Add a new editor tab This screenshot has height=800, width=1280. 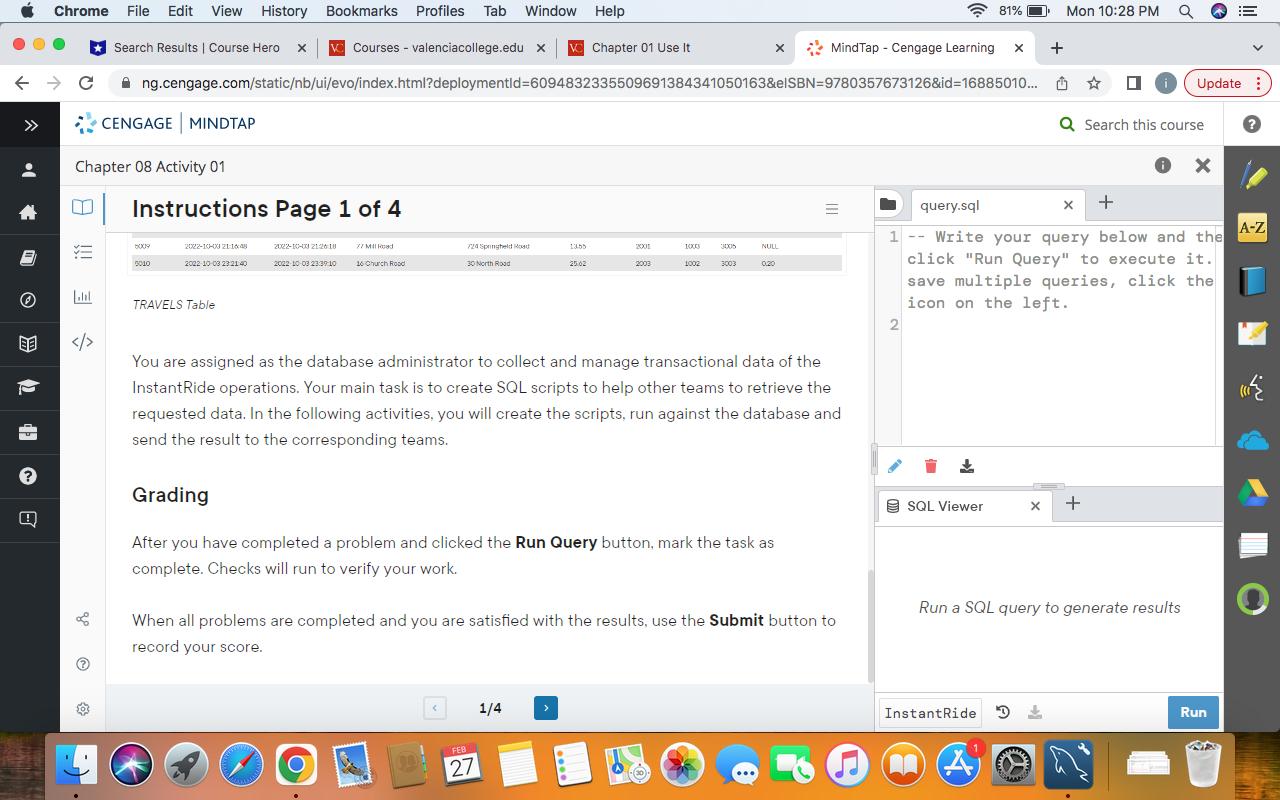[x=1105, y=203]
